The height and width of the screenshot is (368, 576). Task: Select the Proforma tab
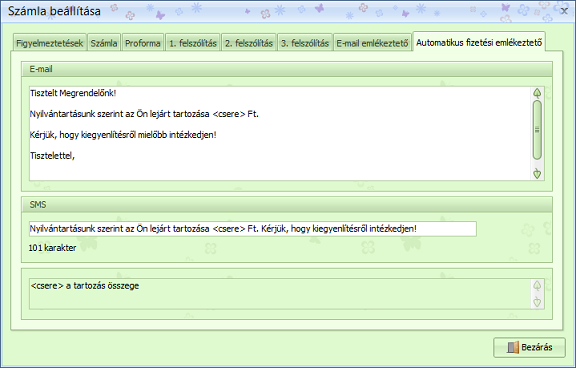143,43
